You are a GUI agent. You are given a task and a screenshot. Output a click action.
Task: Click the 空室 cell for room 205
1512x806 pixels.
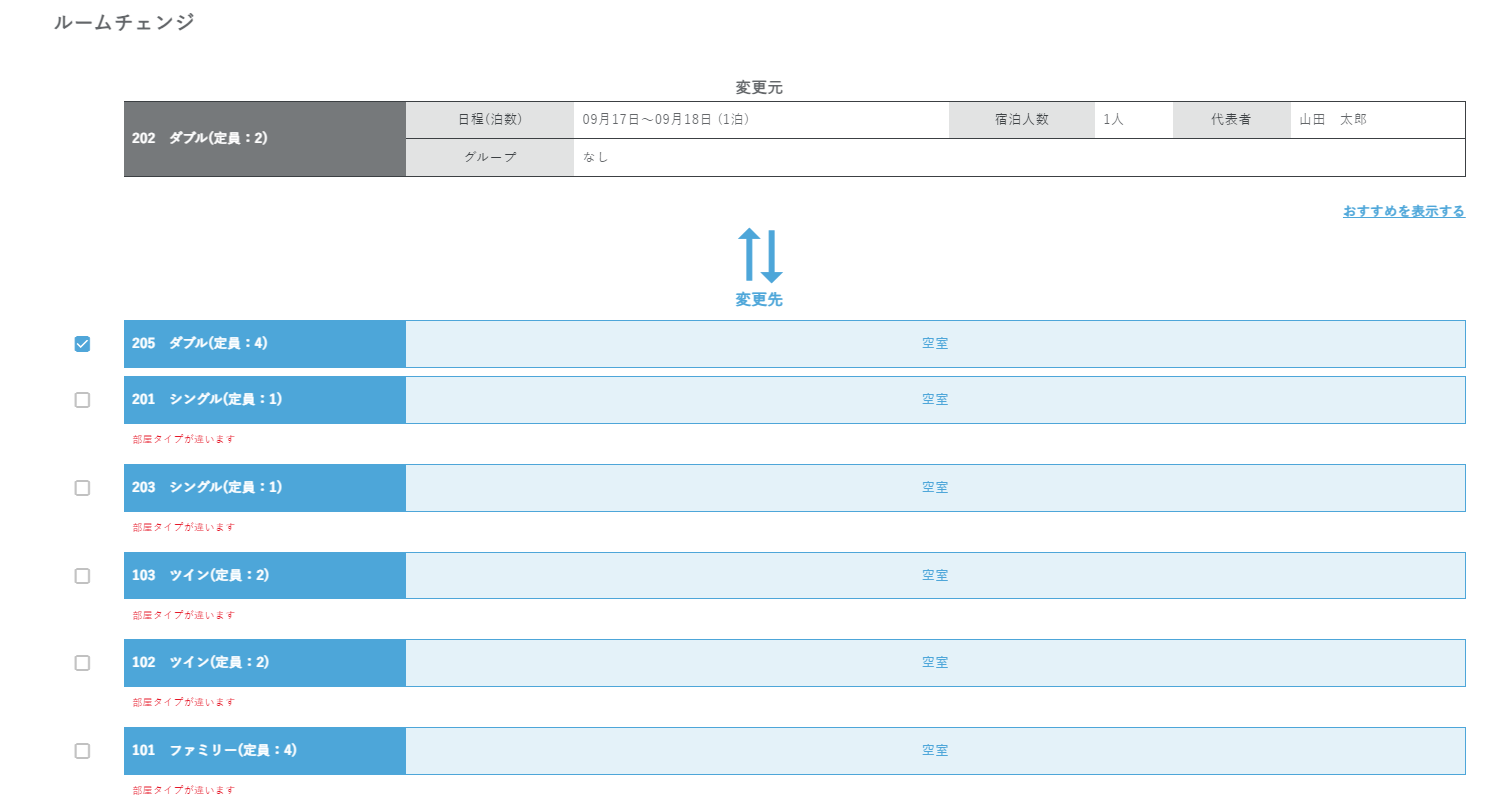tap(935, 343)
